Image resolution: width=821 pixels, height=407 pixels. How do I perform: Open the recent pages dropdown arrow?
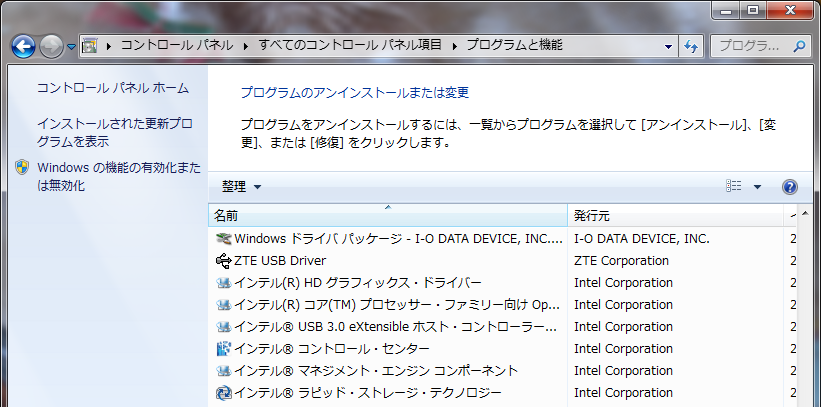pos(71,47)
